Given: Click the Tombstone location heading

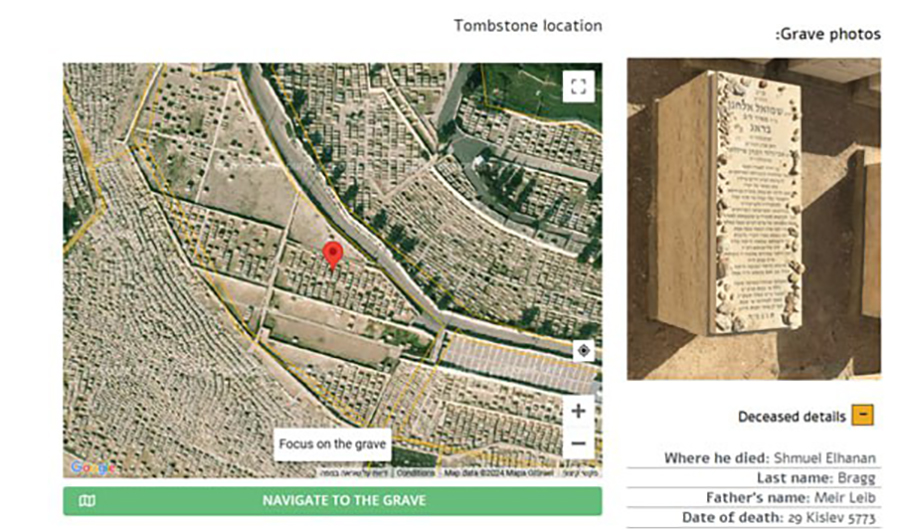Looking at the screenshot, I should (x=528, y=25).
